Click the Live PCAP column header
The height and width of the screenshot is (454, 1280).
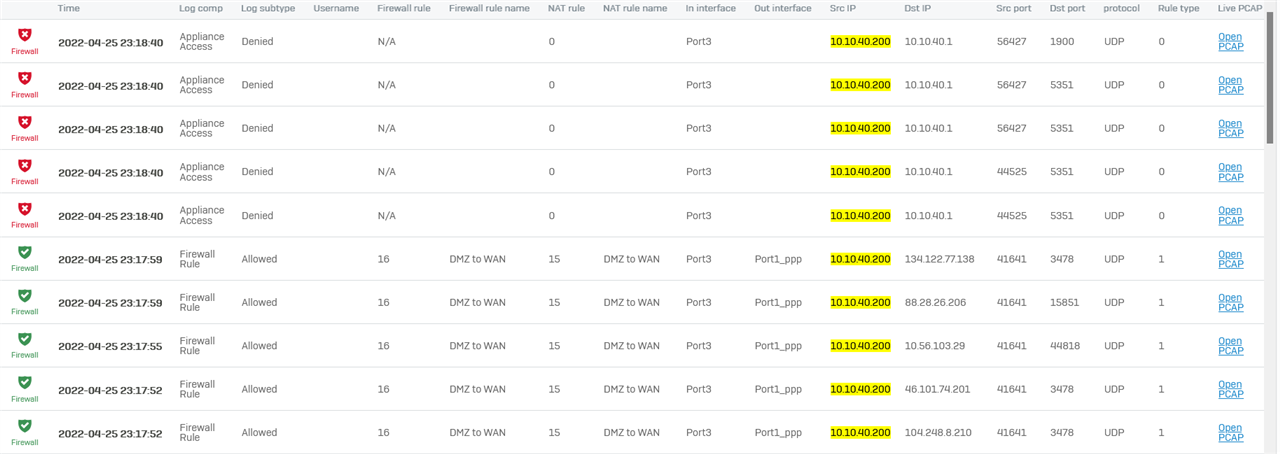[1240, 8]
